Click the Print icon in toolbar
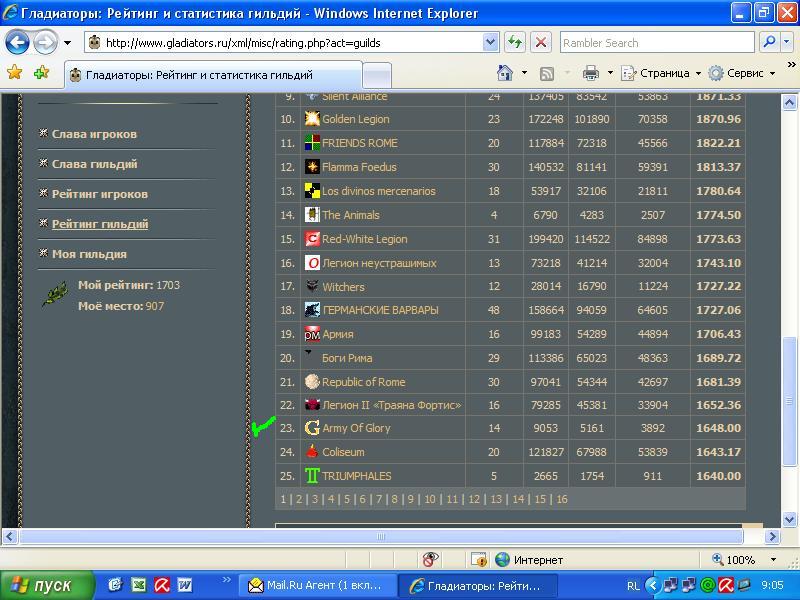 [x=591, y=73]
